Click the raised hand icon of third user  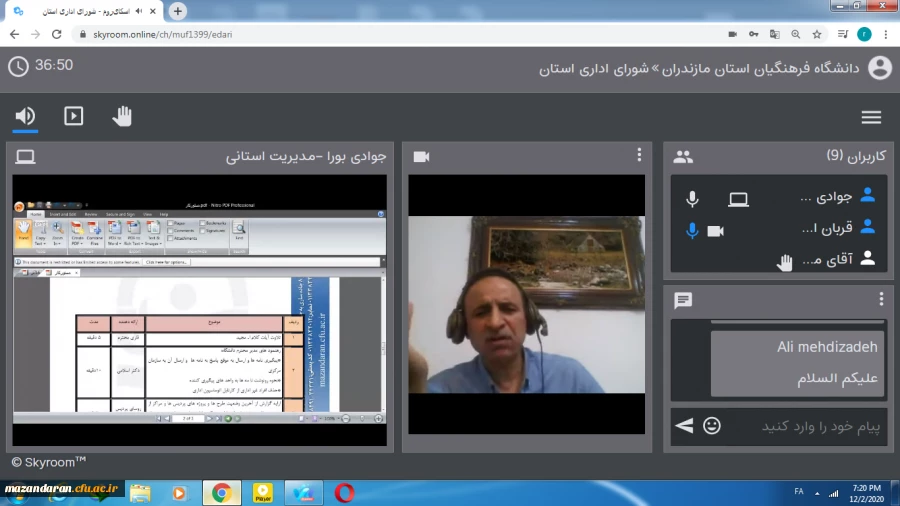click(x=786, y=262)
